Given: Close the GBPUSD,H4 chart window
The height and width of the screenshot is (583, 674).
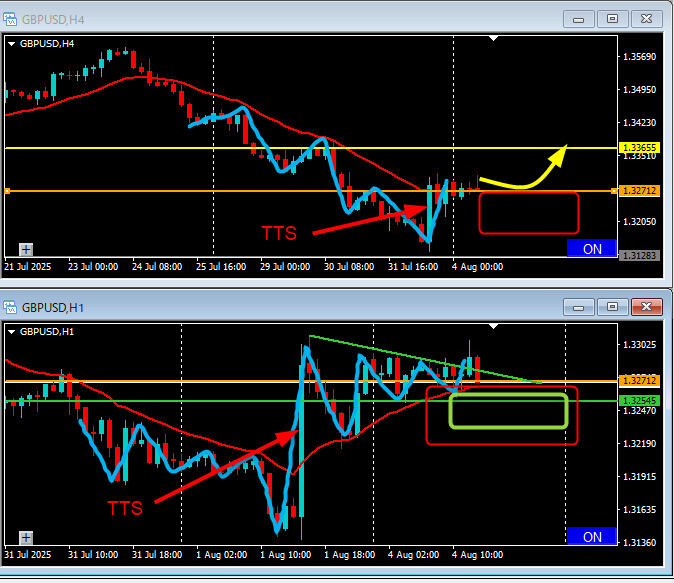Looking at the screenshot, I should pyautogui.click(x=646, y=19).
